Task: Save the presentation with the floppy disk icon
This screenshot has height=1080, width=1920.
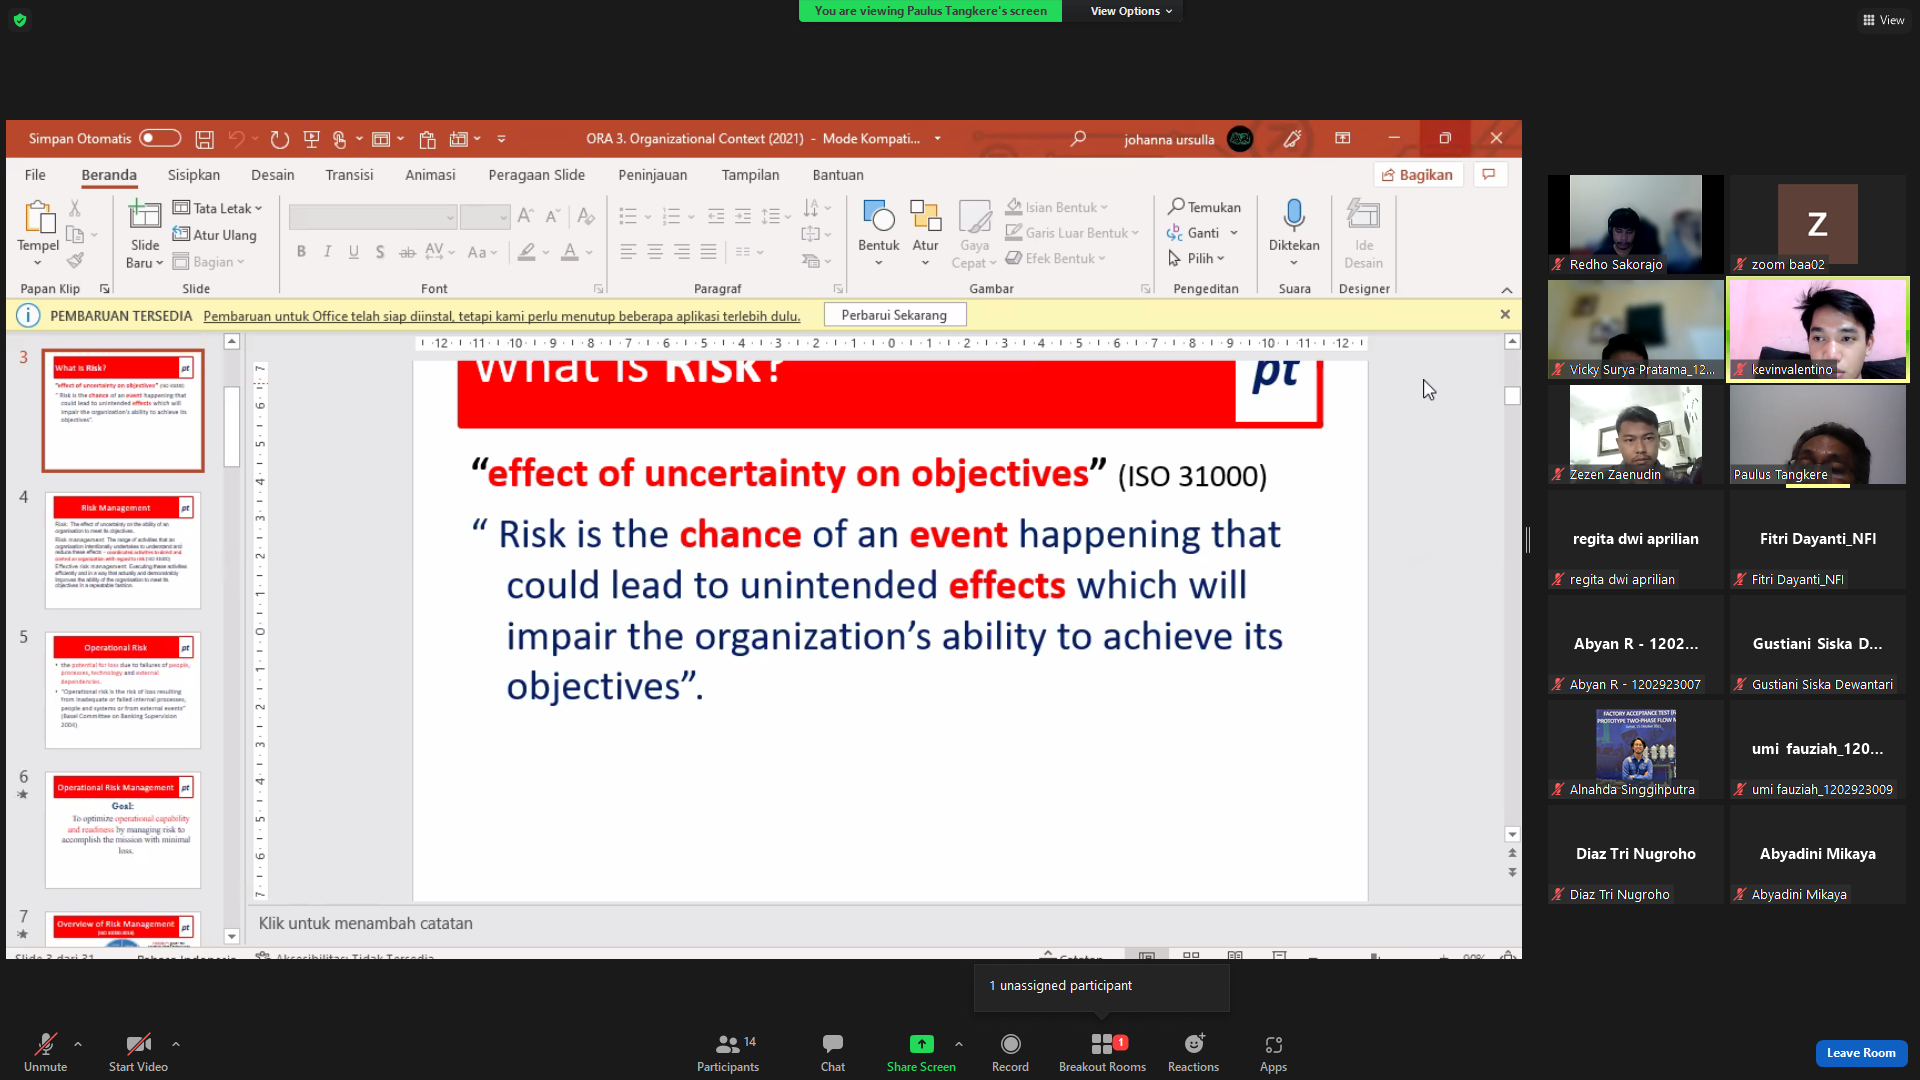Action: [204, 139]
